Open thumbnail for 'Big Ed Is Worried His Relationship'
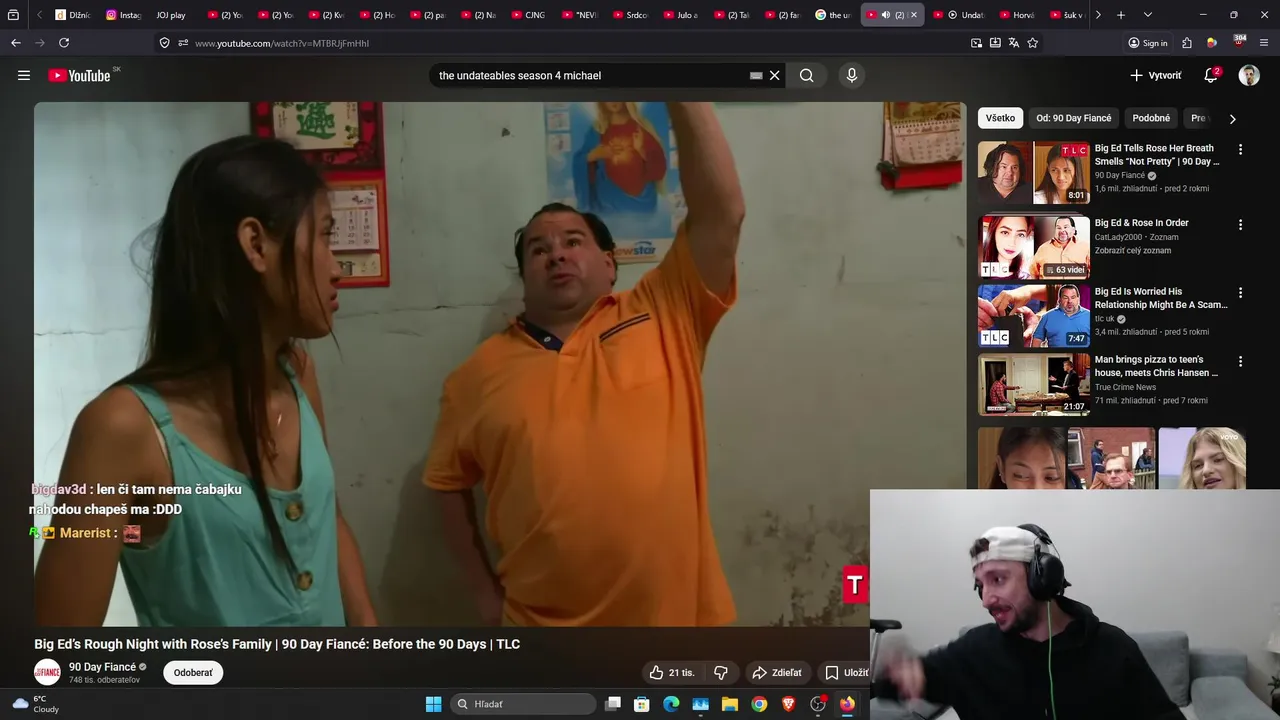The image size is (1280, 720). point(1034,315)
